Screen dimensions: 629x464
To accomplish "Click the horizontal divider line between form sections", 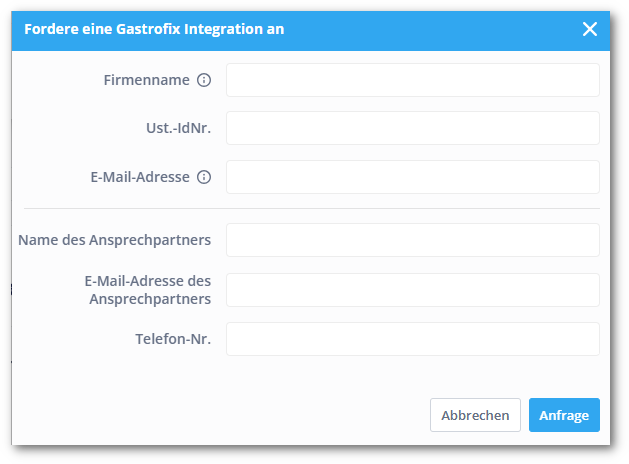I will coord(312,208).
